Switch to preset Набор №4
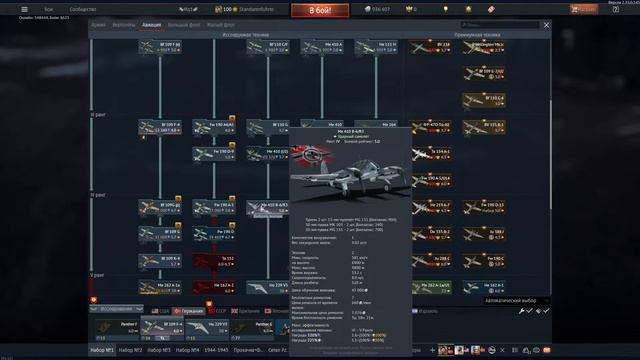 click(187, 350)
